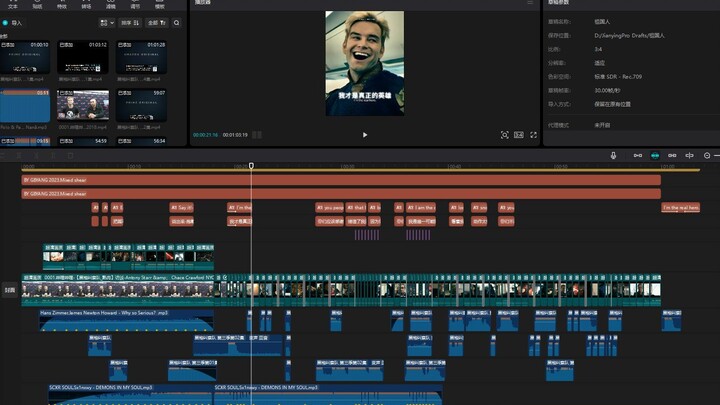Open the 转场 transitions tab
The height and width of the screenshot is (405, 720).
coord(86,5)
